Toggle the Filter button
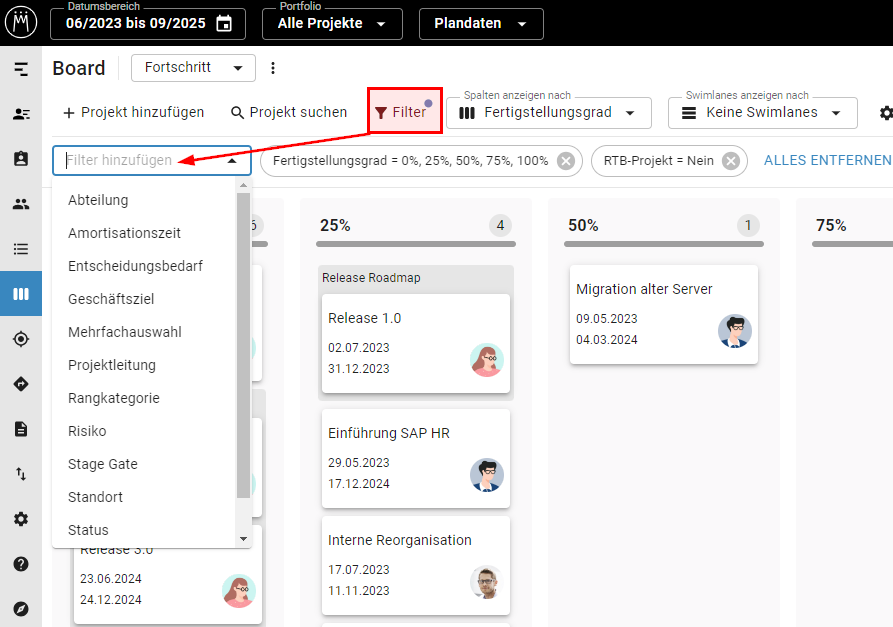Screen dimensions: 893x627 coord(405,111)
